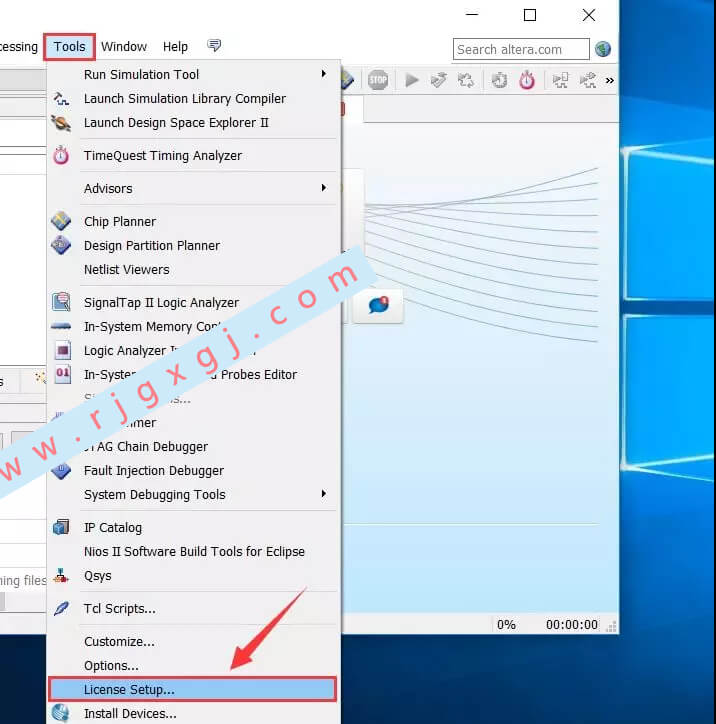Choose License Setup...
716x724 pixels.
pos(192,689)
